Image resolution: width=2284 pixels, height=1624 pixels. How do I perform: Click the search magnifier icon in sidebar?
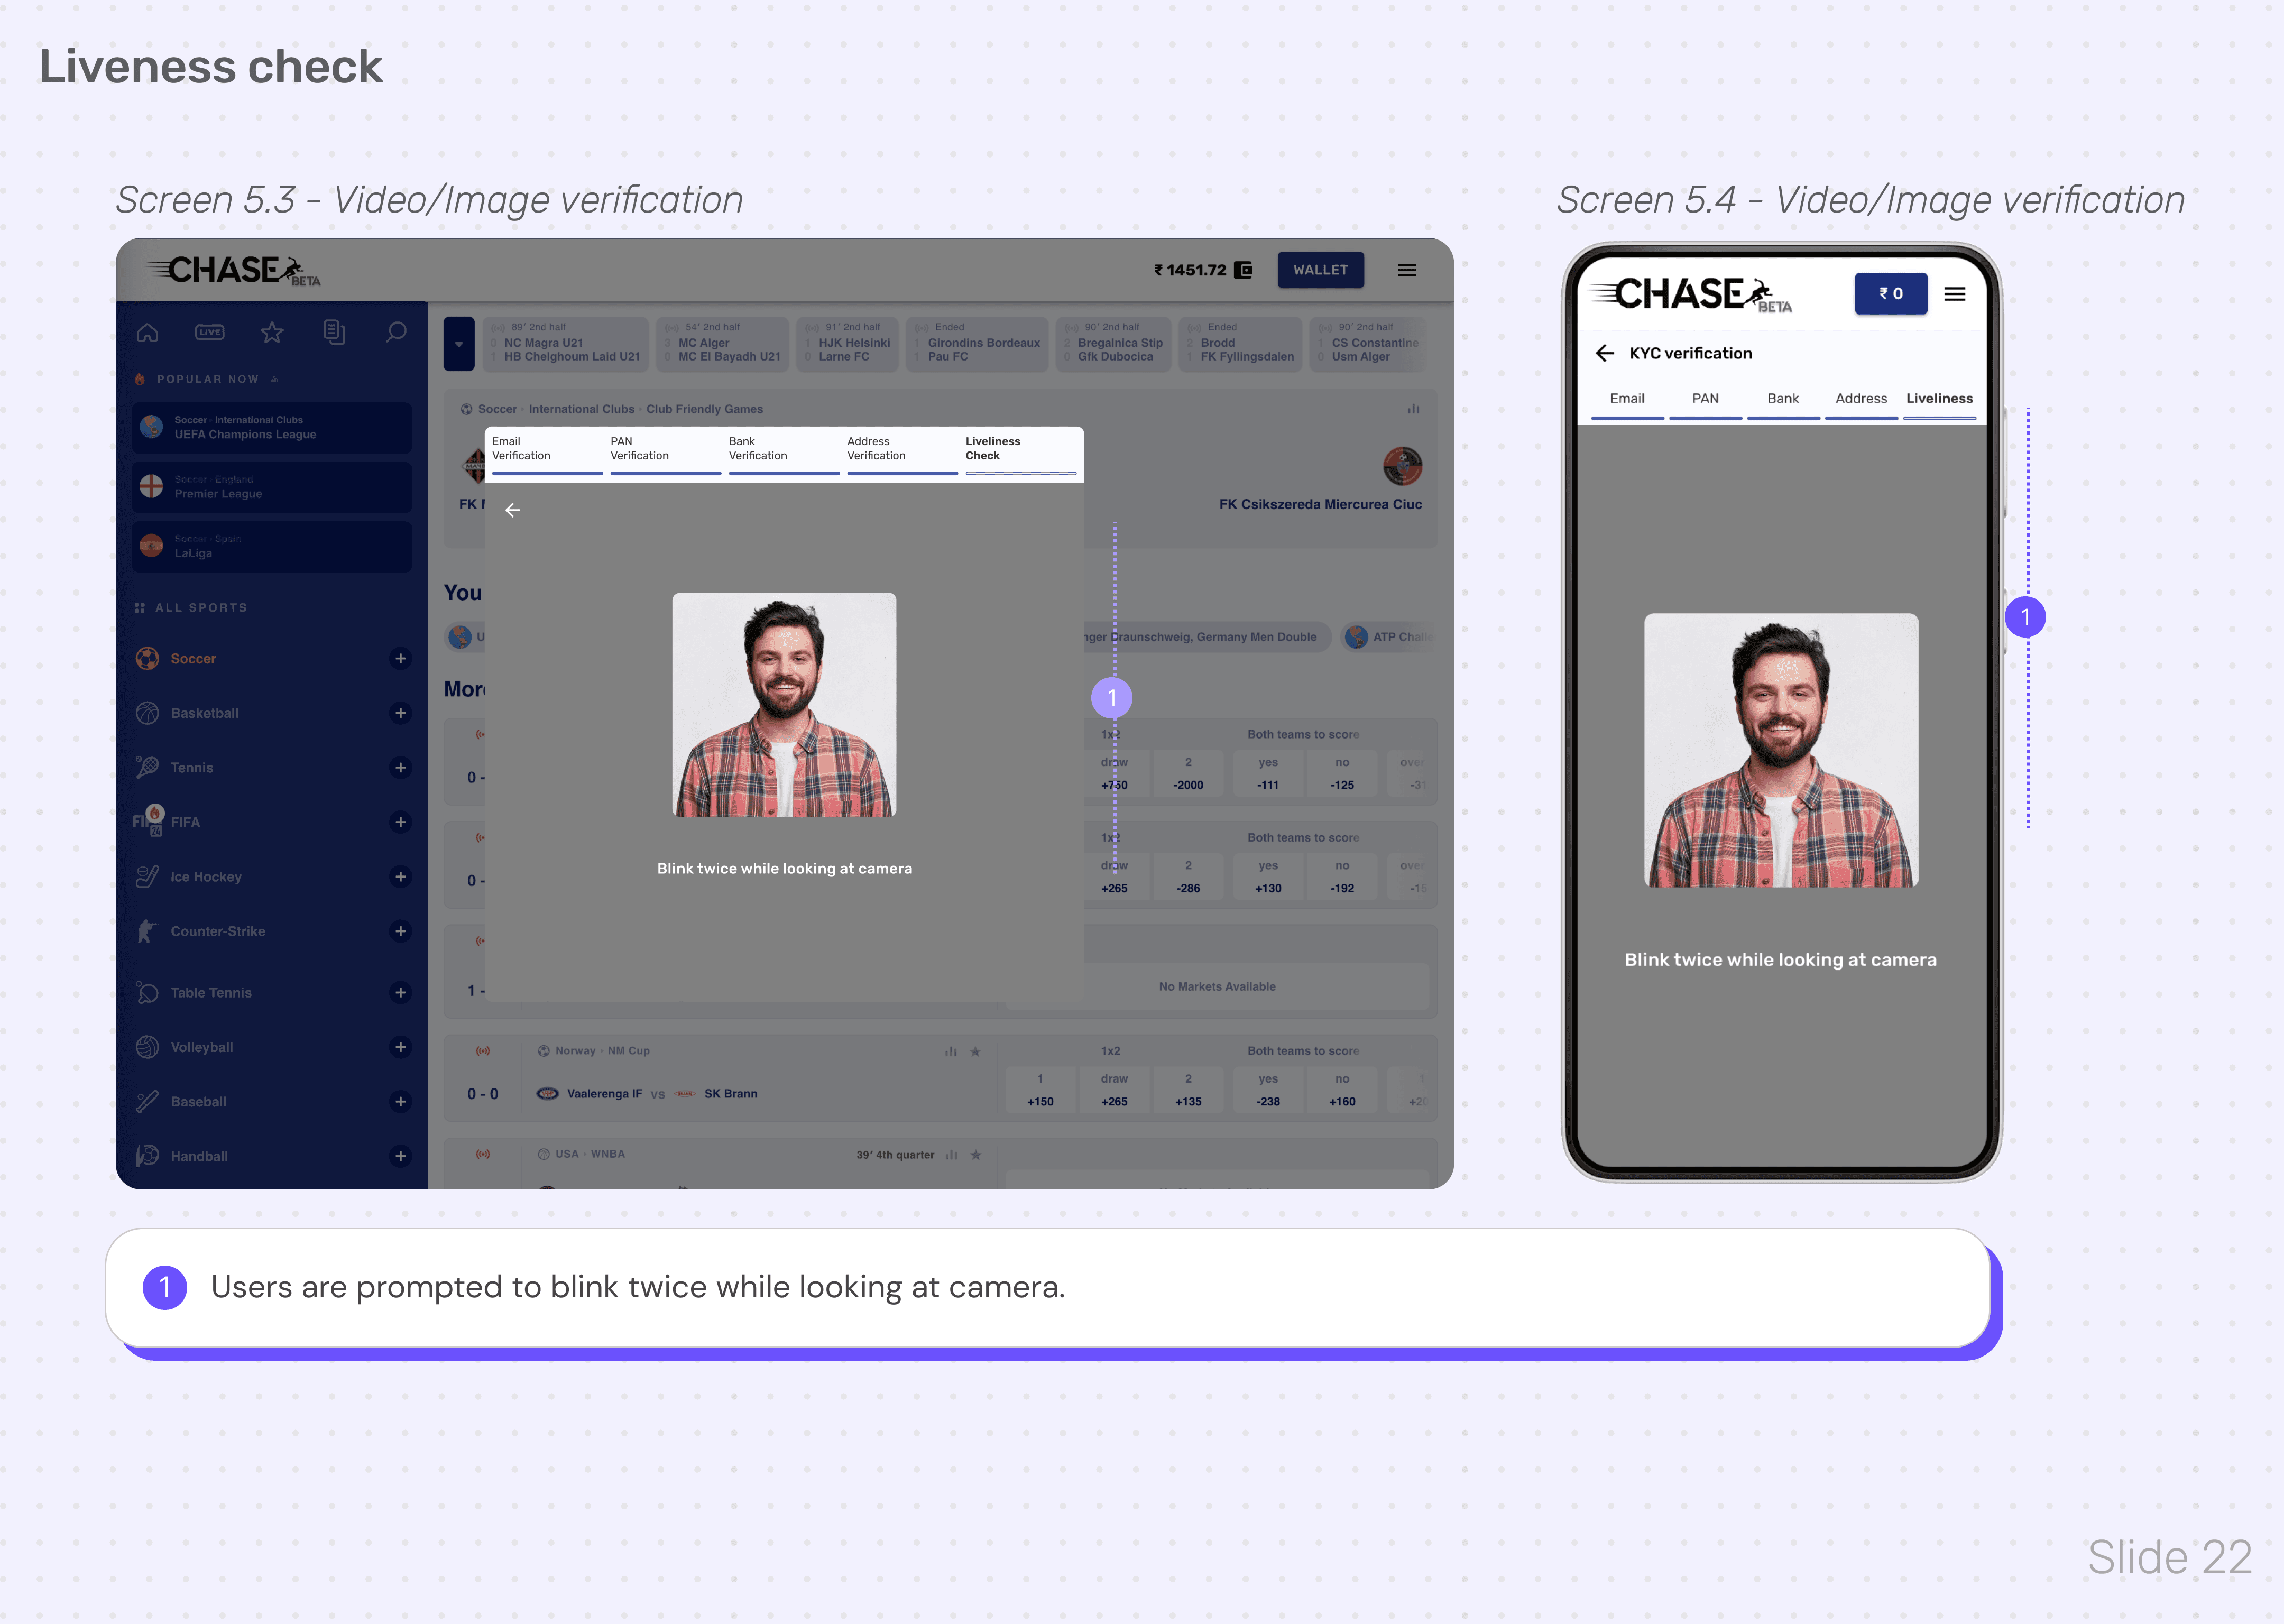(x=397, y=332)
